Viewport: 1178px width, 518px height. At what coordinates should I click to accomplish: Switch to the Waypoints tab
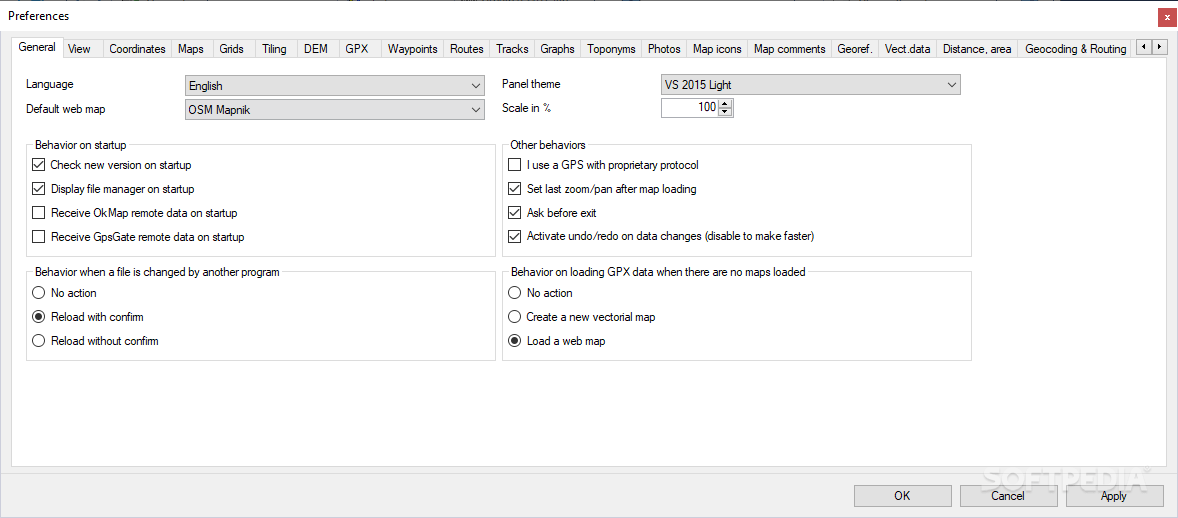click(412, 49)
